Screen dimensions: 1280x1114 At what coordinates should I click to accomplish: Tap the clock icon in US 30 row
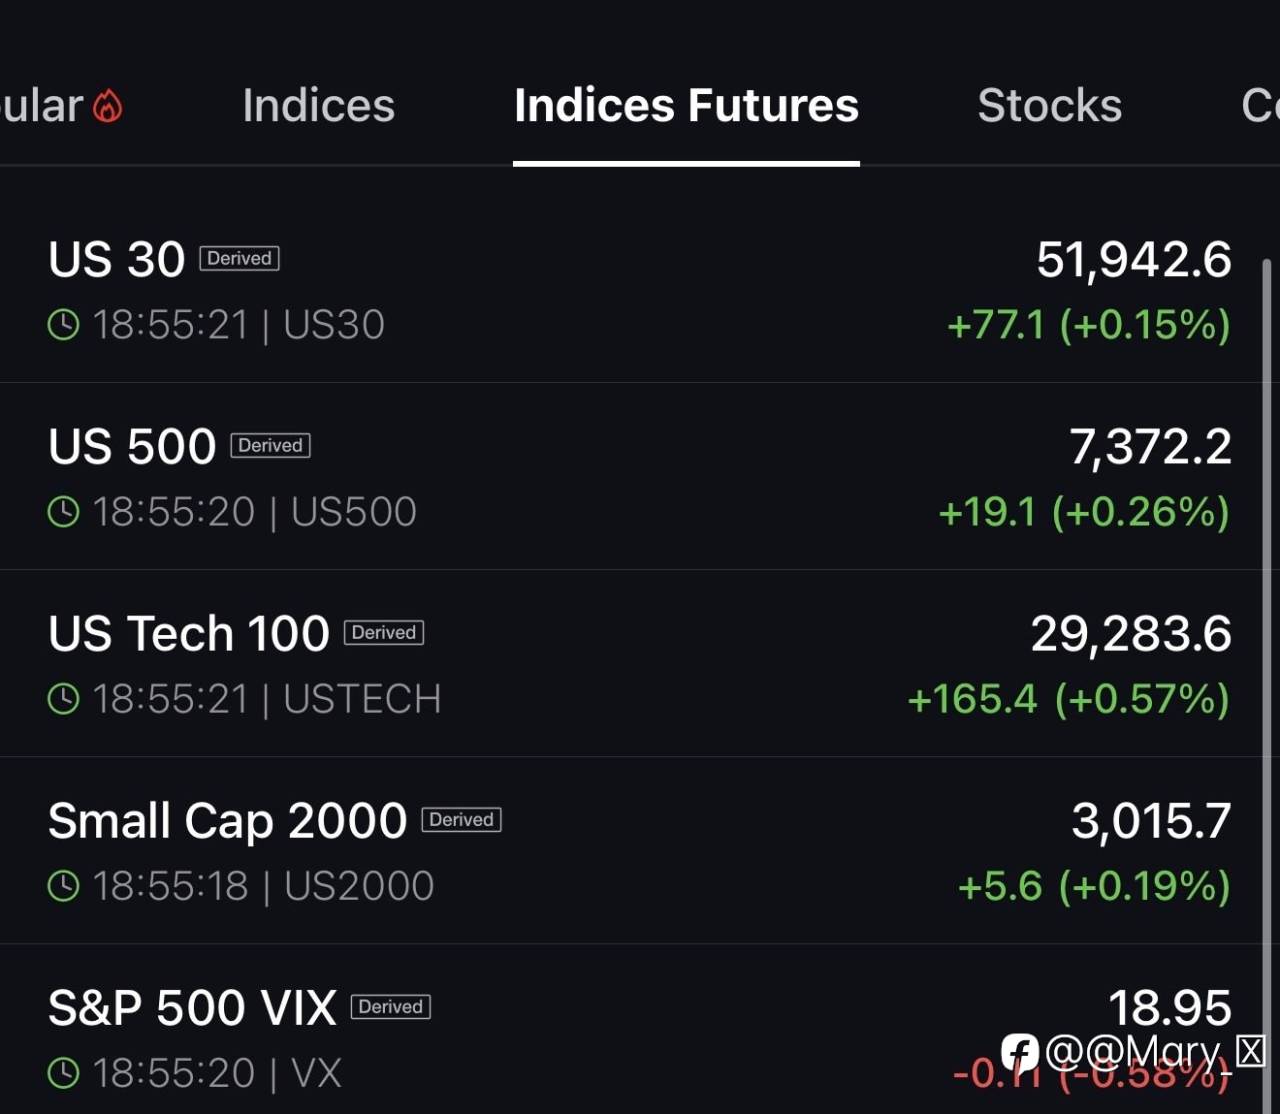click(64, 325)
